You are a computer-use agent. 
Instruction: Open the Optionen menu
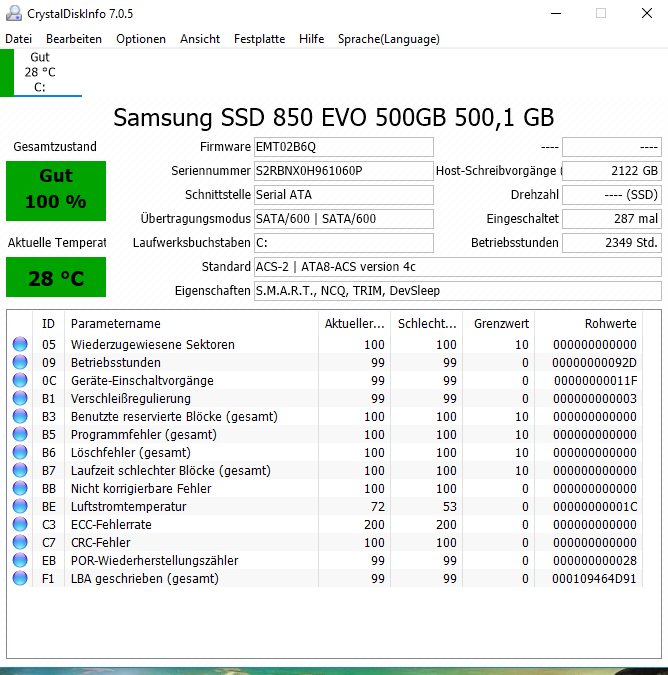click(141, 39)
